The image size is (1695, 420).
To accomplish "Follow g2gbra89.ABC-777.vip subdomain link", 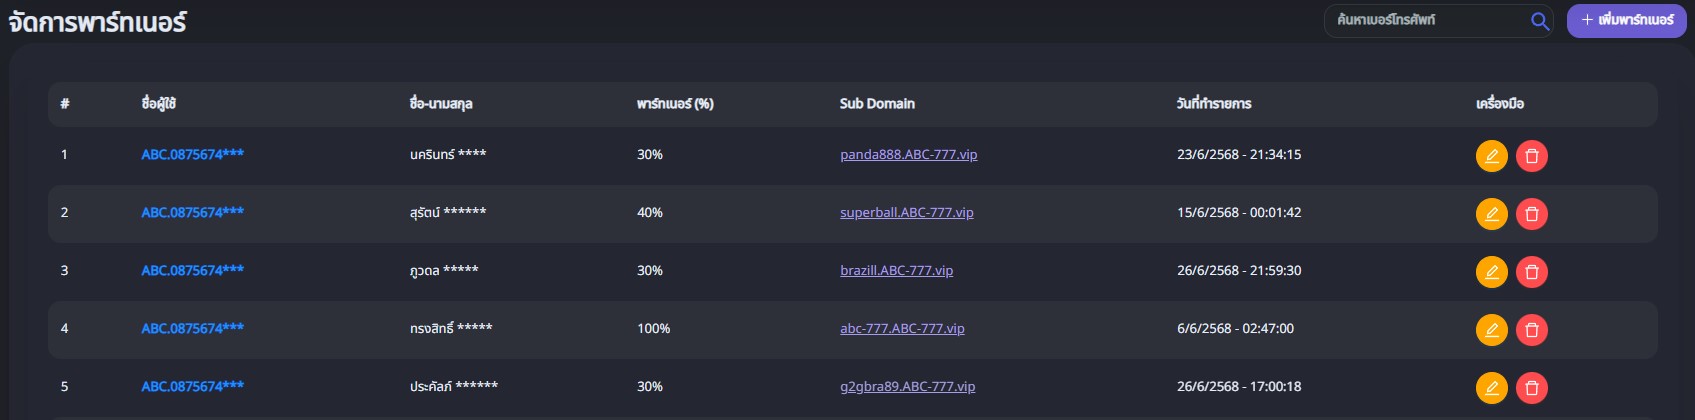I will pyautogui.click(x=907, y=387).
